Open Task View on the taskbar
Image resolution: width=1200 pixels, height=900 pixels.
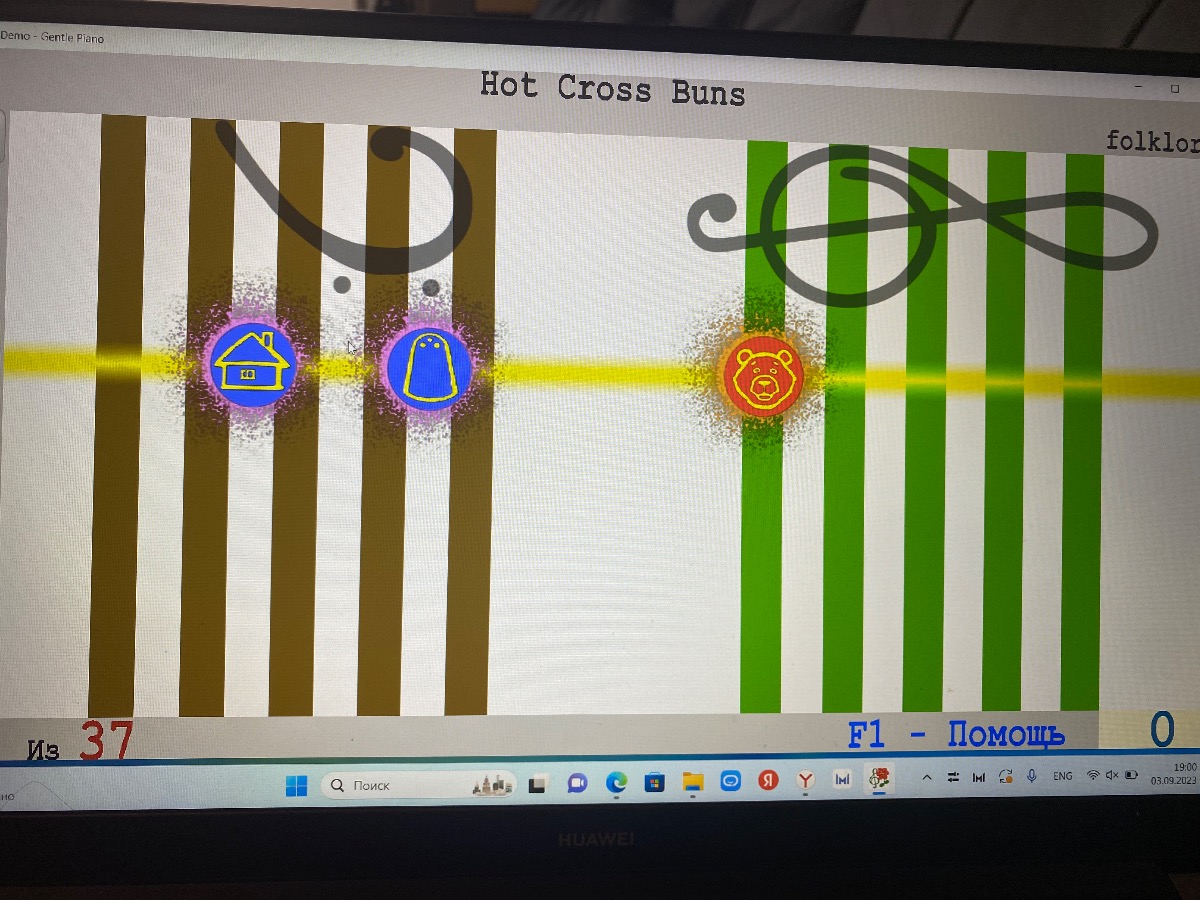click(537, 784)
